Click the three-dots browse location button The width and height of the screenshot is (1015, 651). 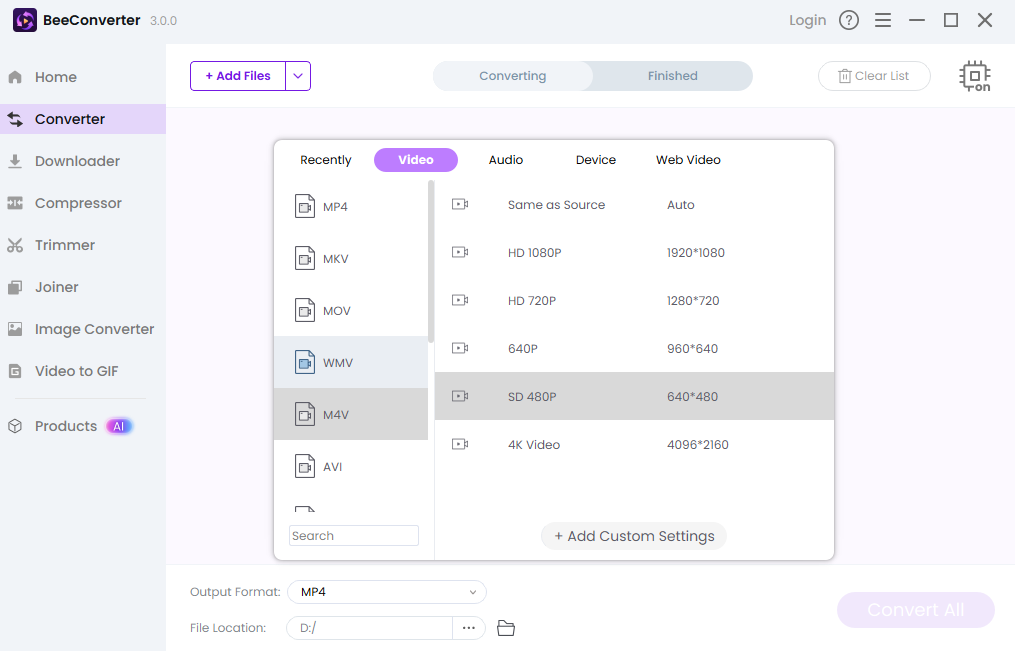coord(468,628)
